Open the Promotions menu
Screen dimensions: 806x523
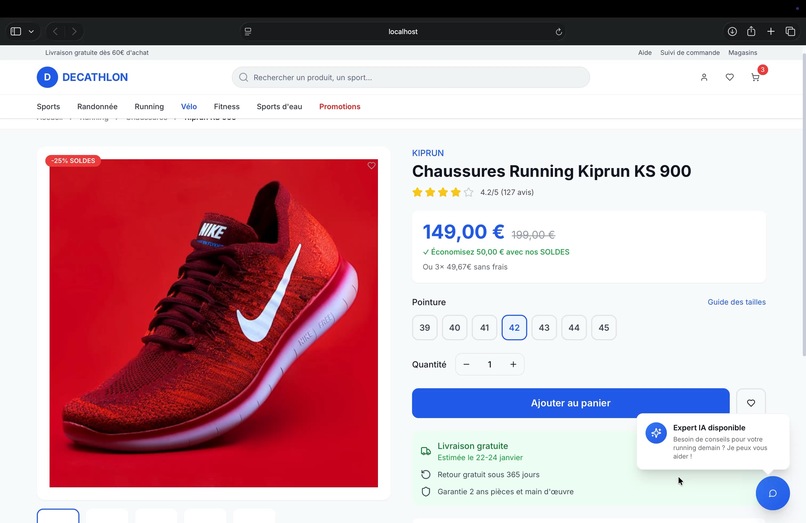pos(340,106)
